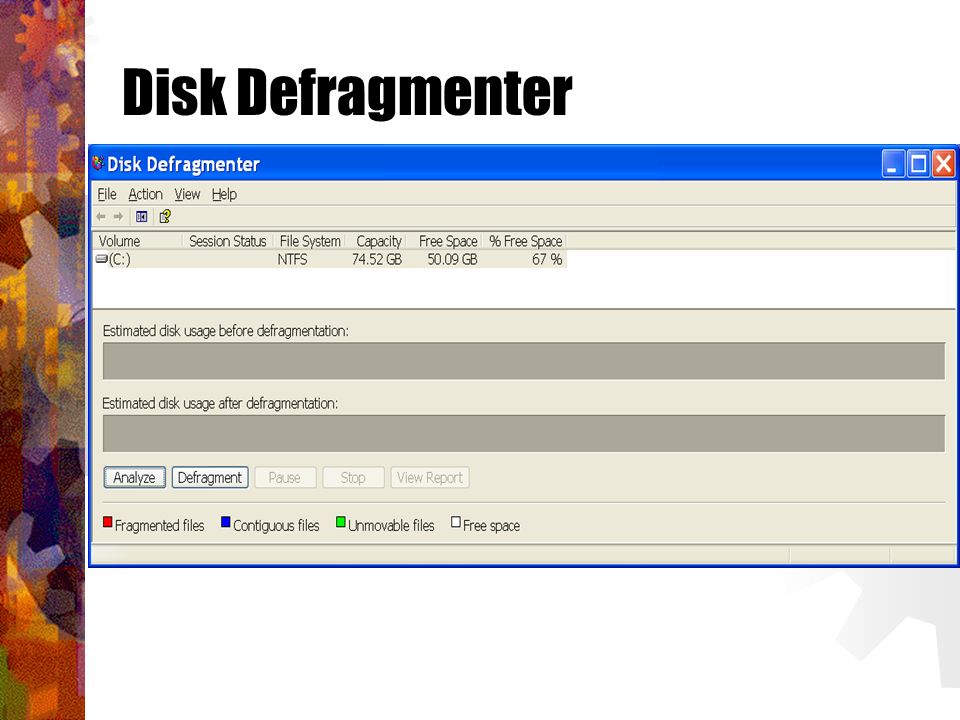Viewport: 960px width, 720px height.
Task: Click the Defragment button
Action: click(x=210, y=478)
